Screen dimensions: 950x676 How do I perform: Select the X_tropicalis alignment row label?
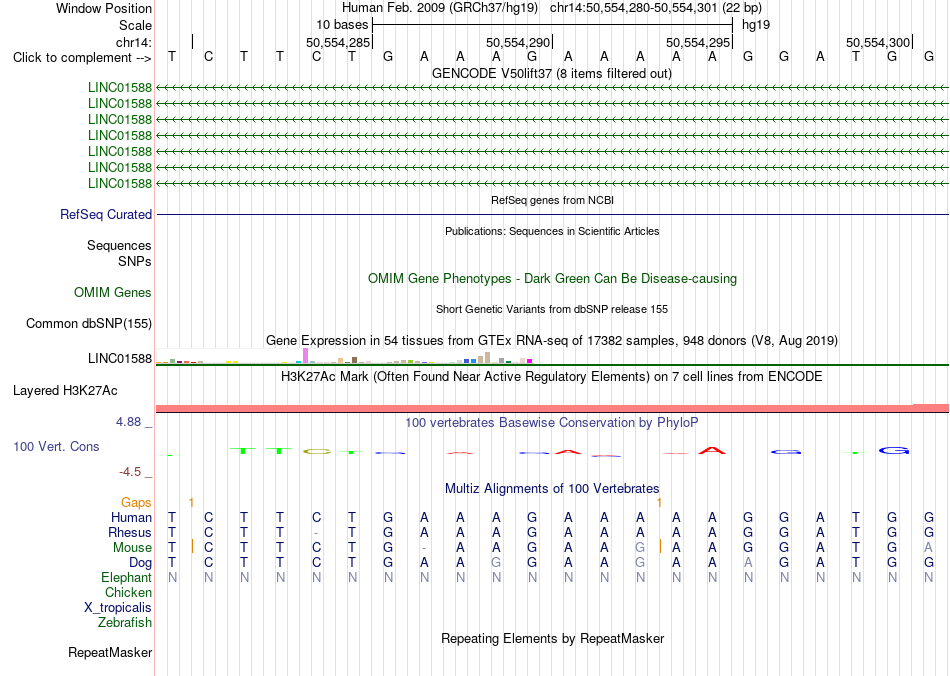[x=118, y=608]
